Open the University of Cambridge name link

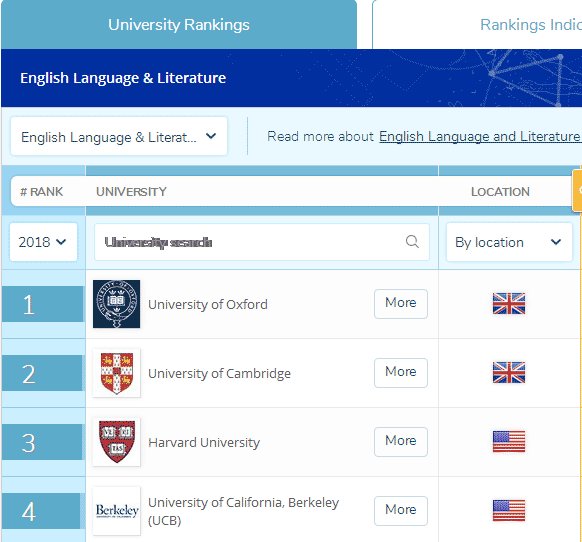click(219, 373)
